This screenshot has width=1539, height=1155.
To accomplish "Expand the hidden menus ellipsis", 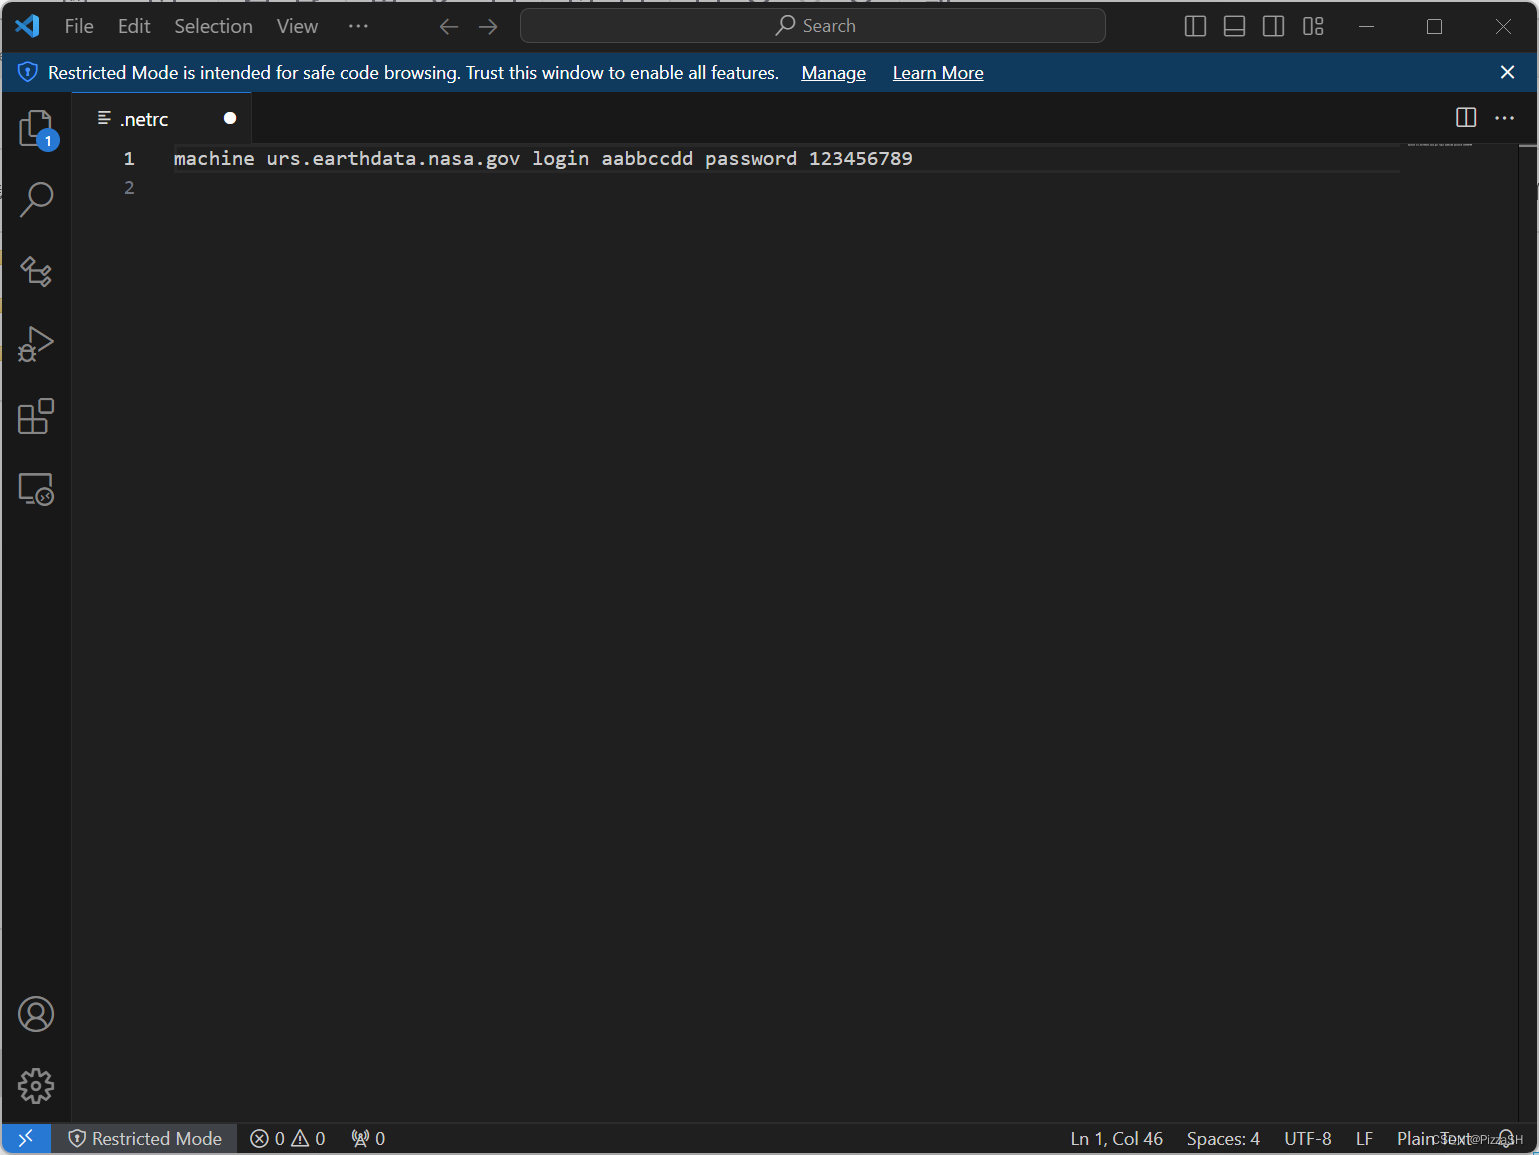I will [x=358, y=26].
